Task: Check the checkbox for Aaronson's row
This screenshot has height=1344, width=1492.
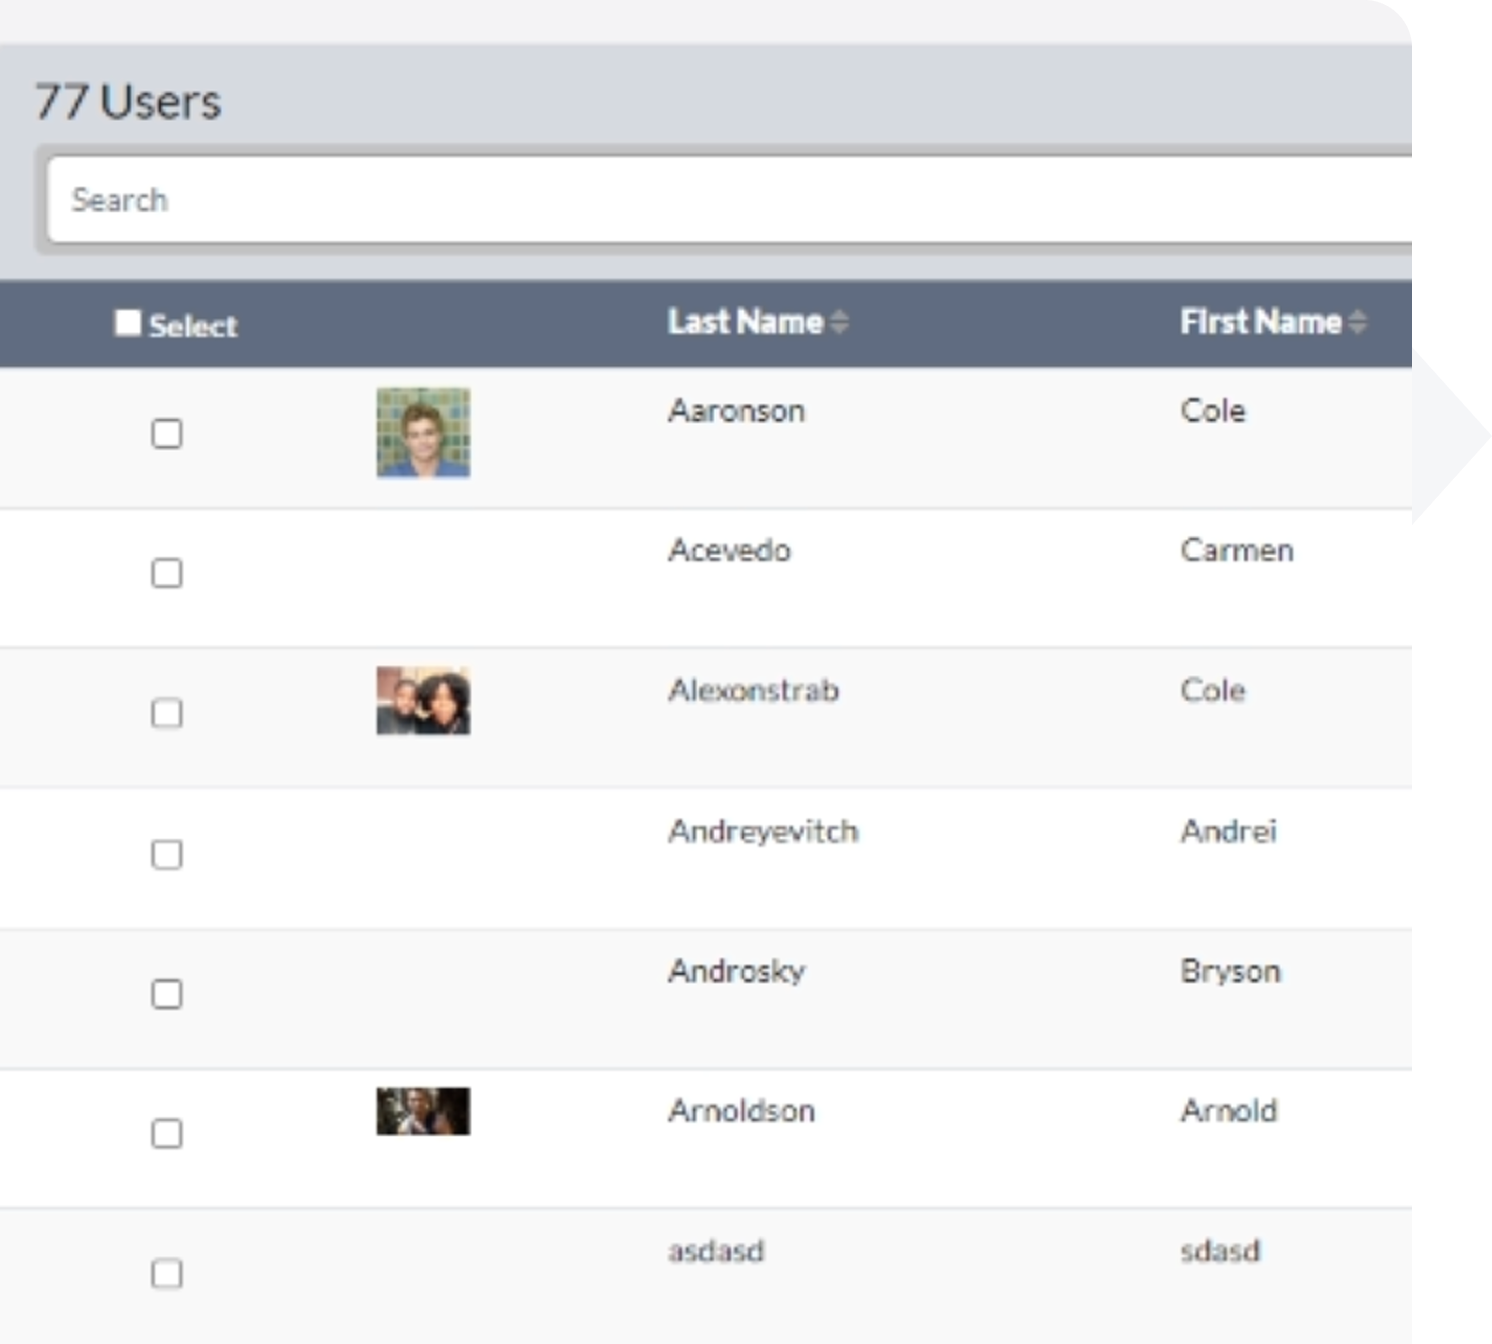Action: (x=167, y=435)
